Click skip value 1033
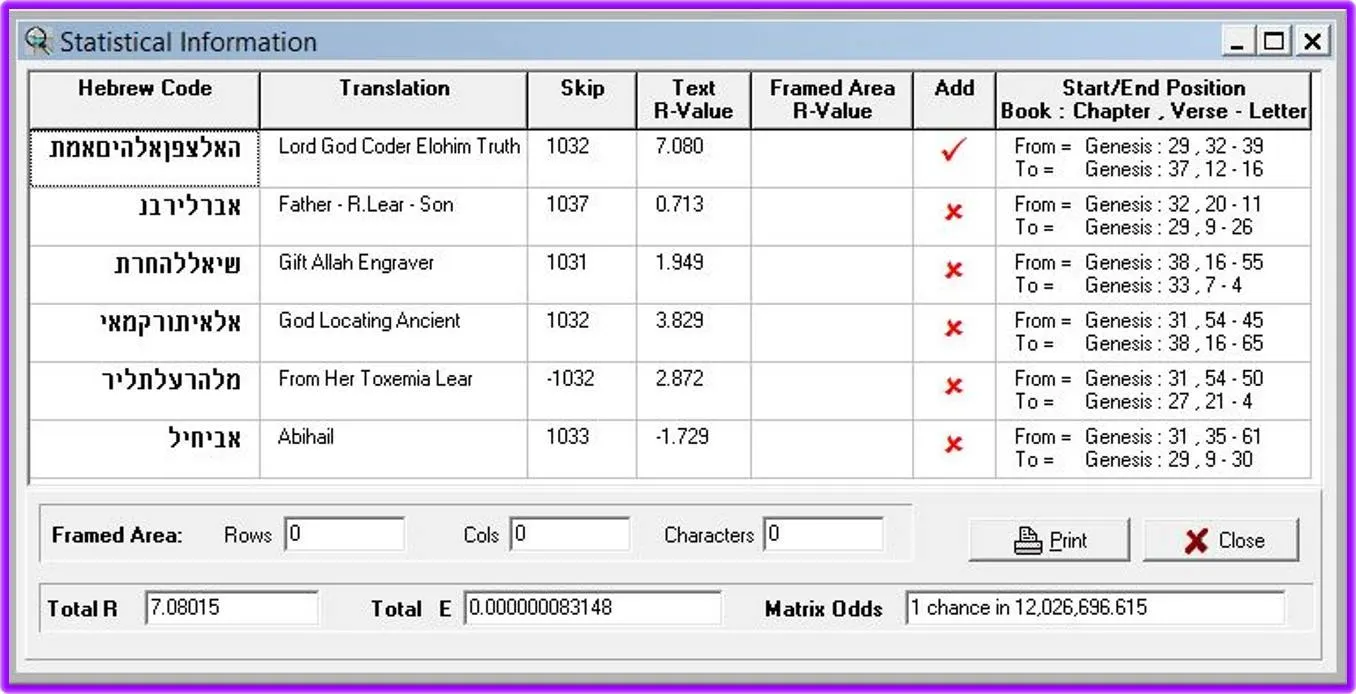The image size is (1356, 694). [568, 436]
